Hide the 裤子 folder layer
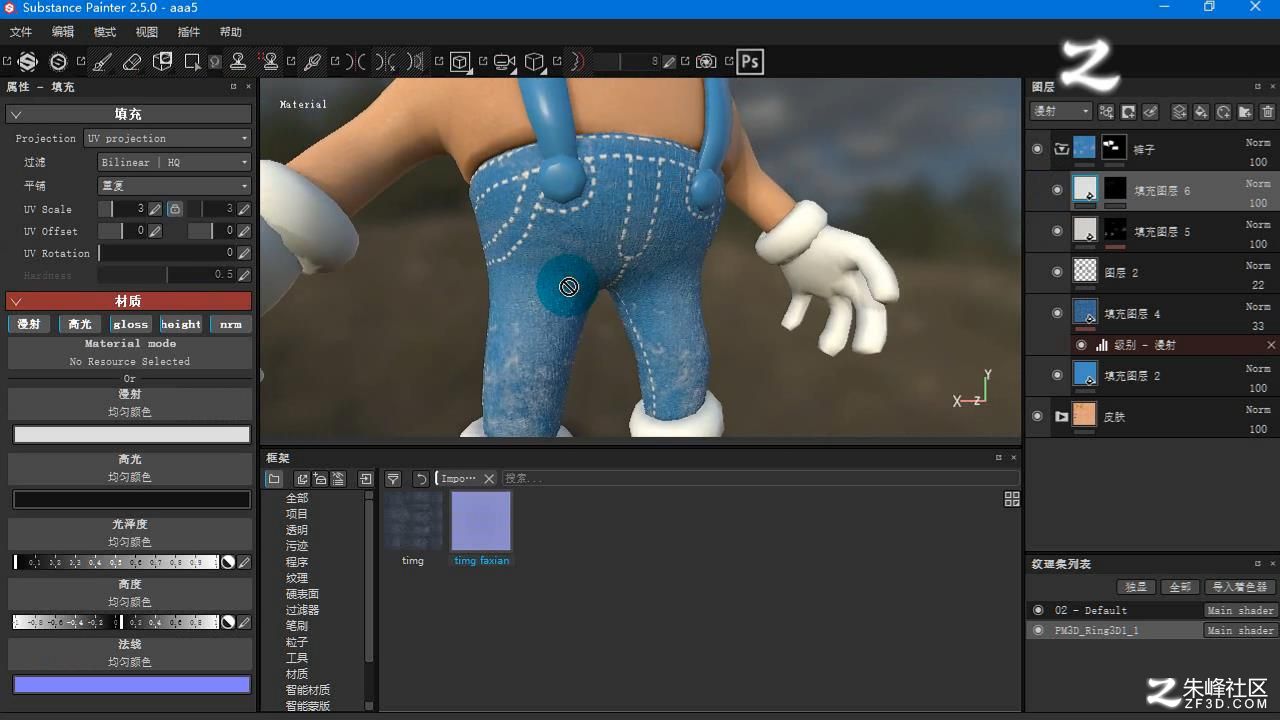 (1037, 149)
